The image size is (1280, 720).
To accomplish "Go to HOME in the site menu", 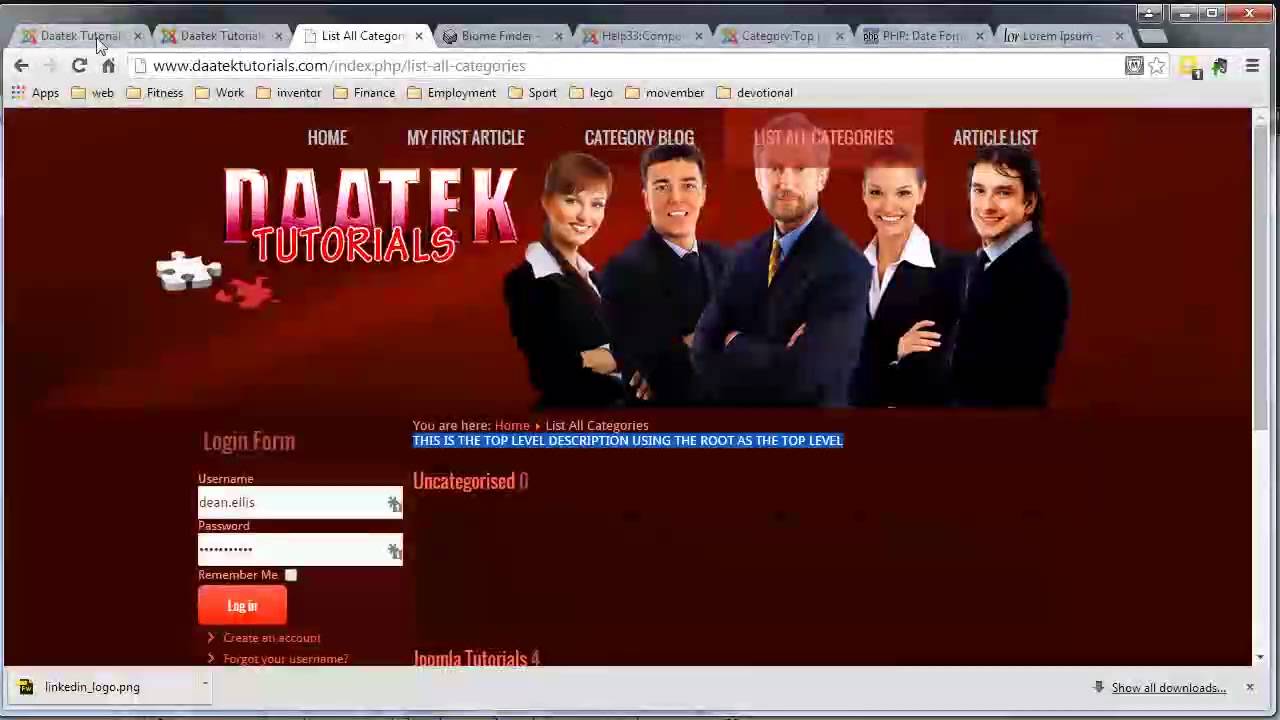I will tap(327, 138).
